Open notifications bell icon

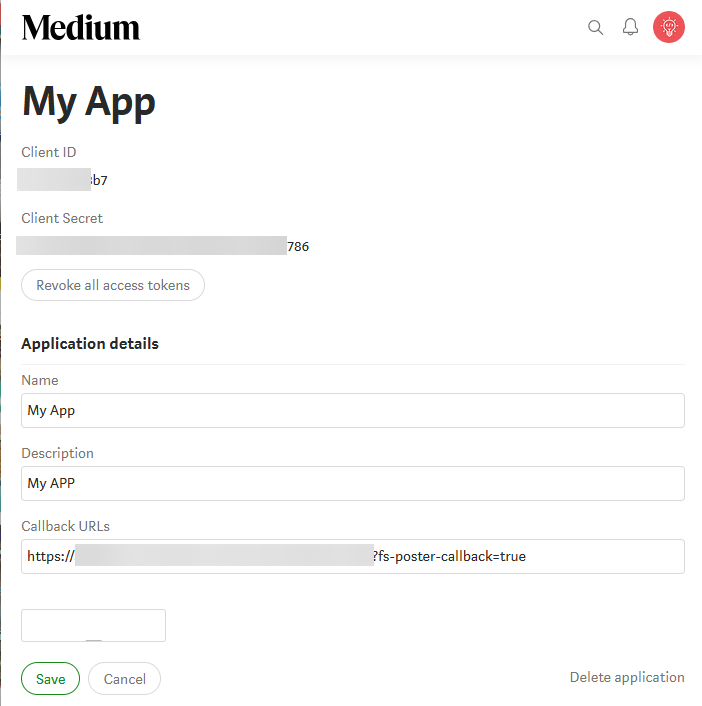[x=630, y=27]
